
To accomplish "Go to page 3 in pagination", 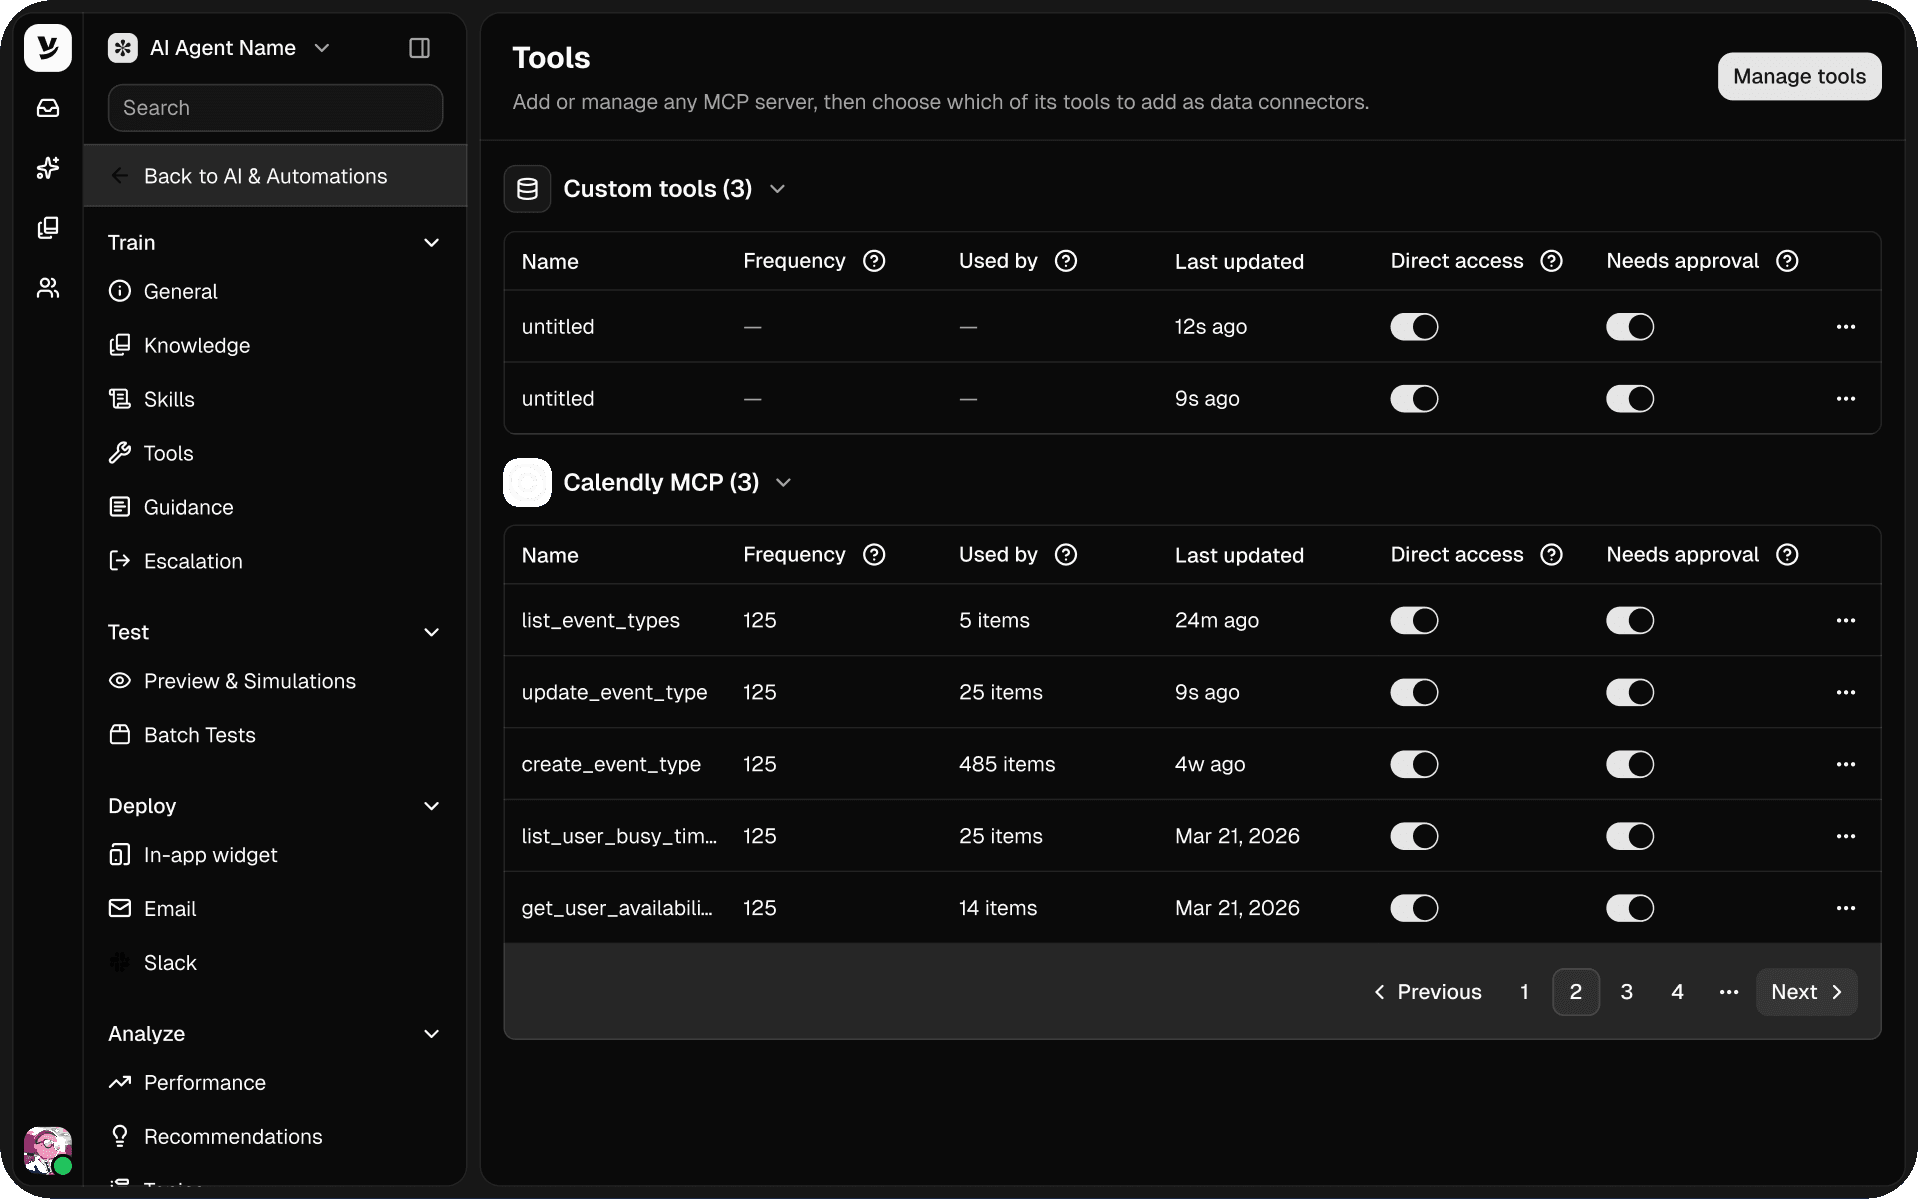I will pos(1627,992).
